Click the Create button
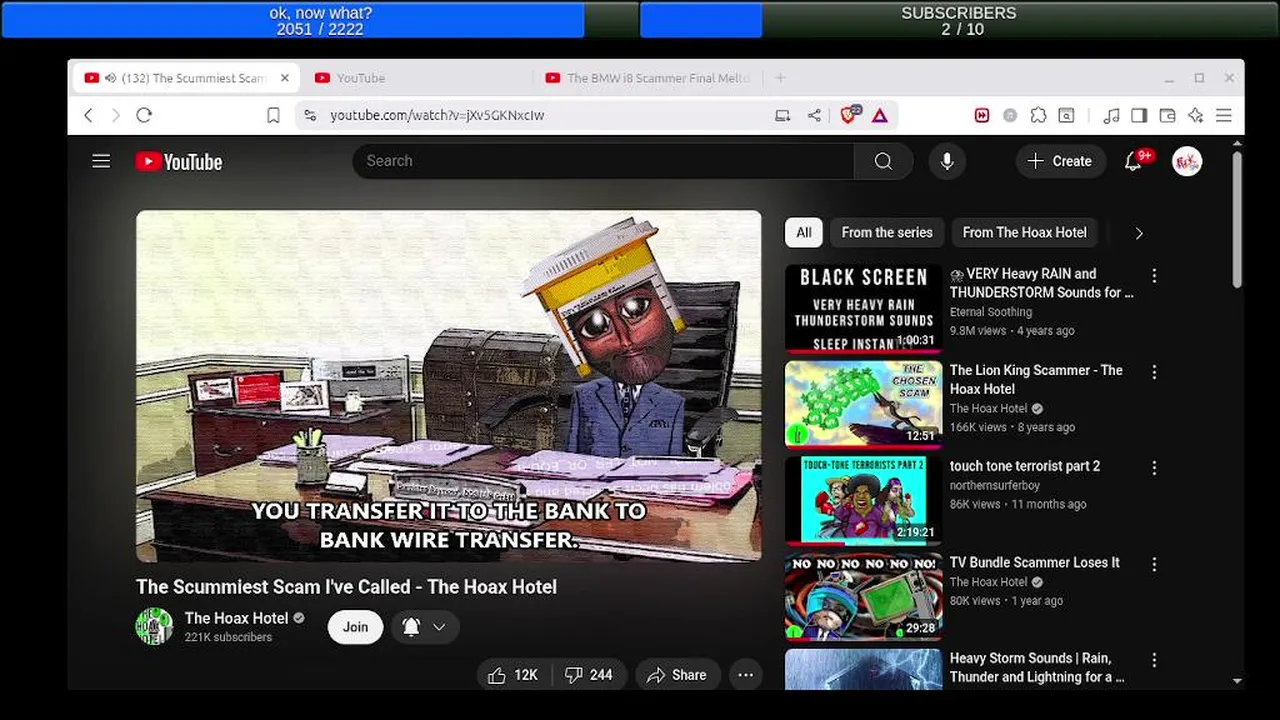This screenshot has height=720, width=1280. point(1059,161)
